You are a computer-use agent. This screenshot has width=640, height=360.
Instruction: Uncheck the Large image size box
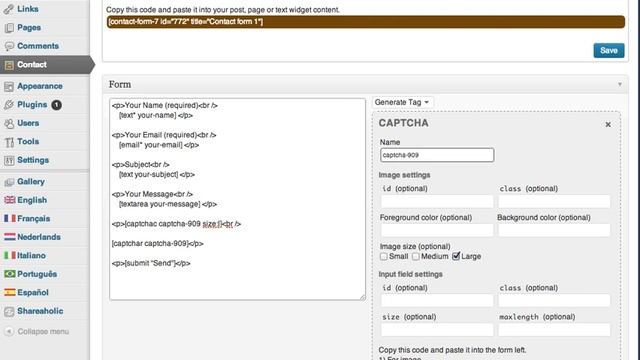tap(456, 256)
